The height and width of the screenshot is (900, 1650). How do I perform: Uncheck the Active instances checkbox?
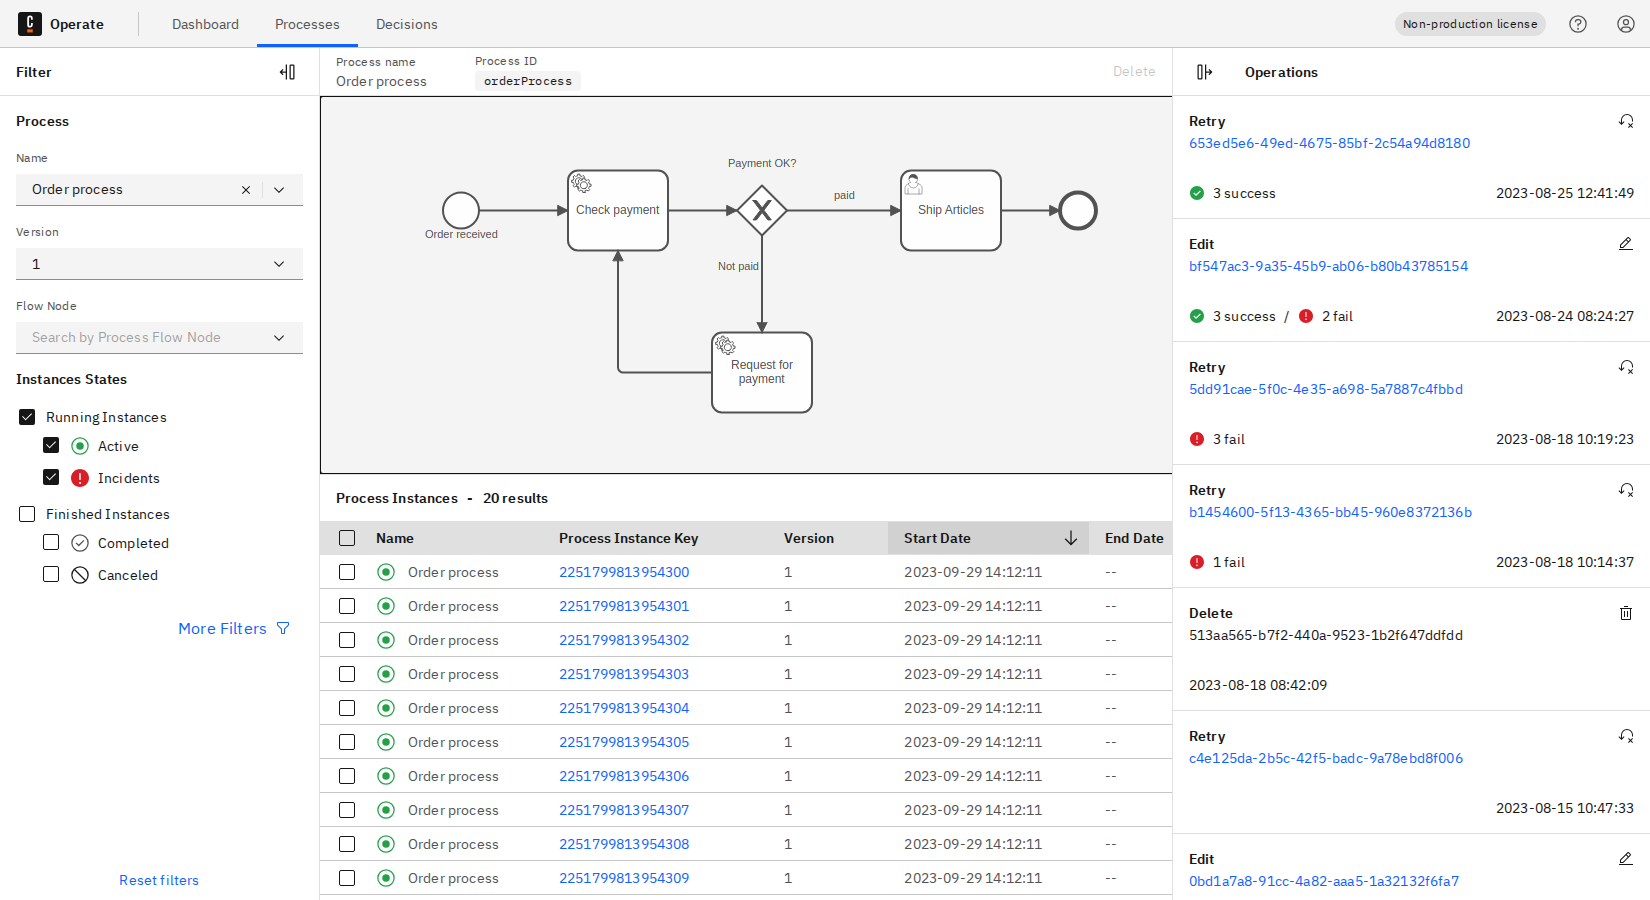51,446
